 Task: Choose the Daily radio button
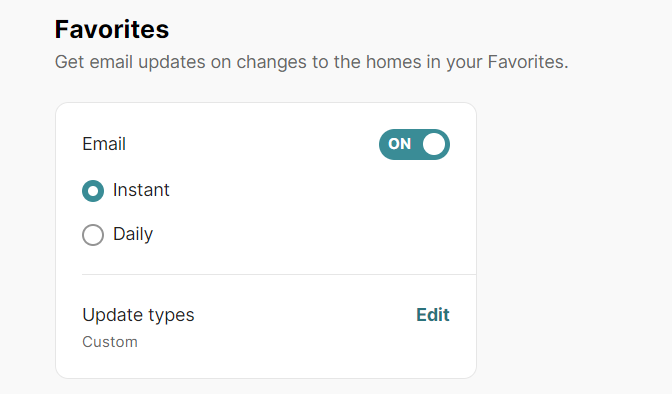93,235
